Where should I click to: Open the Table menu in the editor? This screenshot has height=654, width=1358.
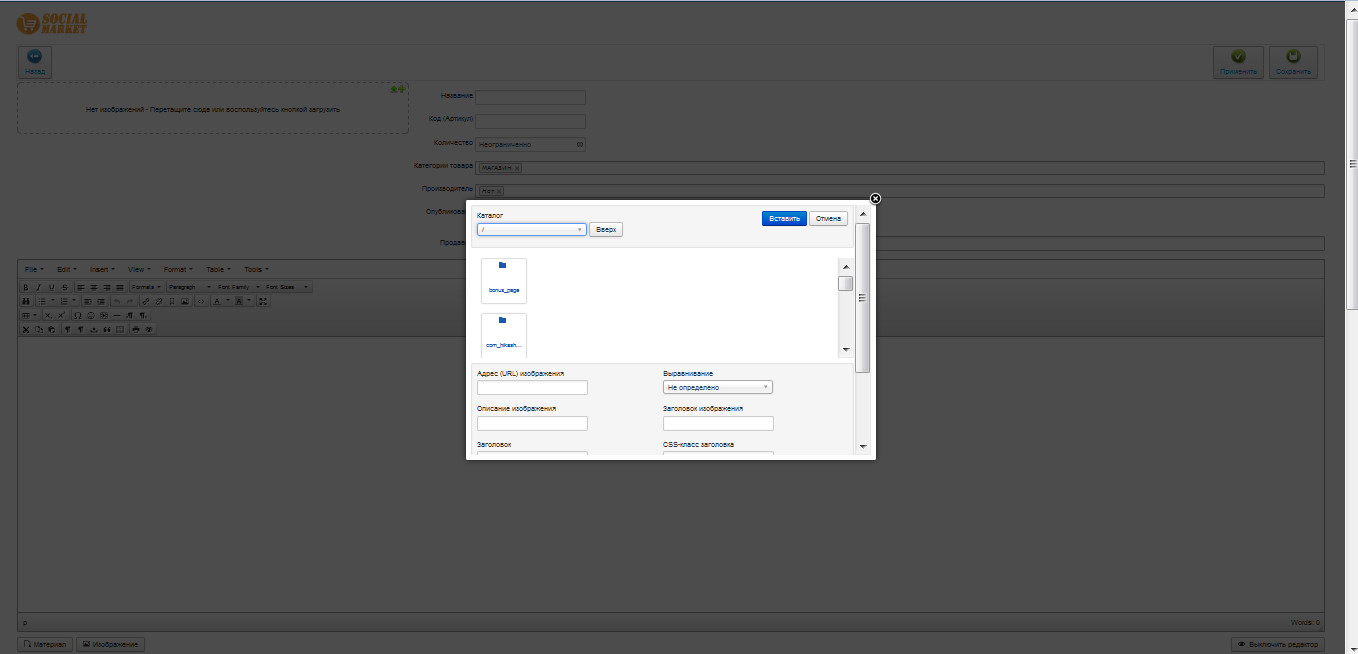point(218,269)
